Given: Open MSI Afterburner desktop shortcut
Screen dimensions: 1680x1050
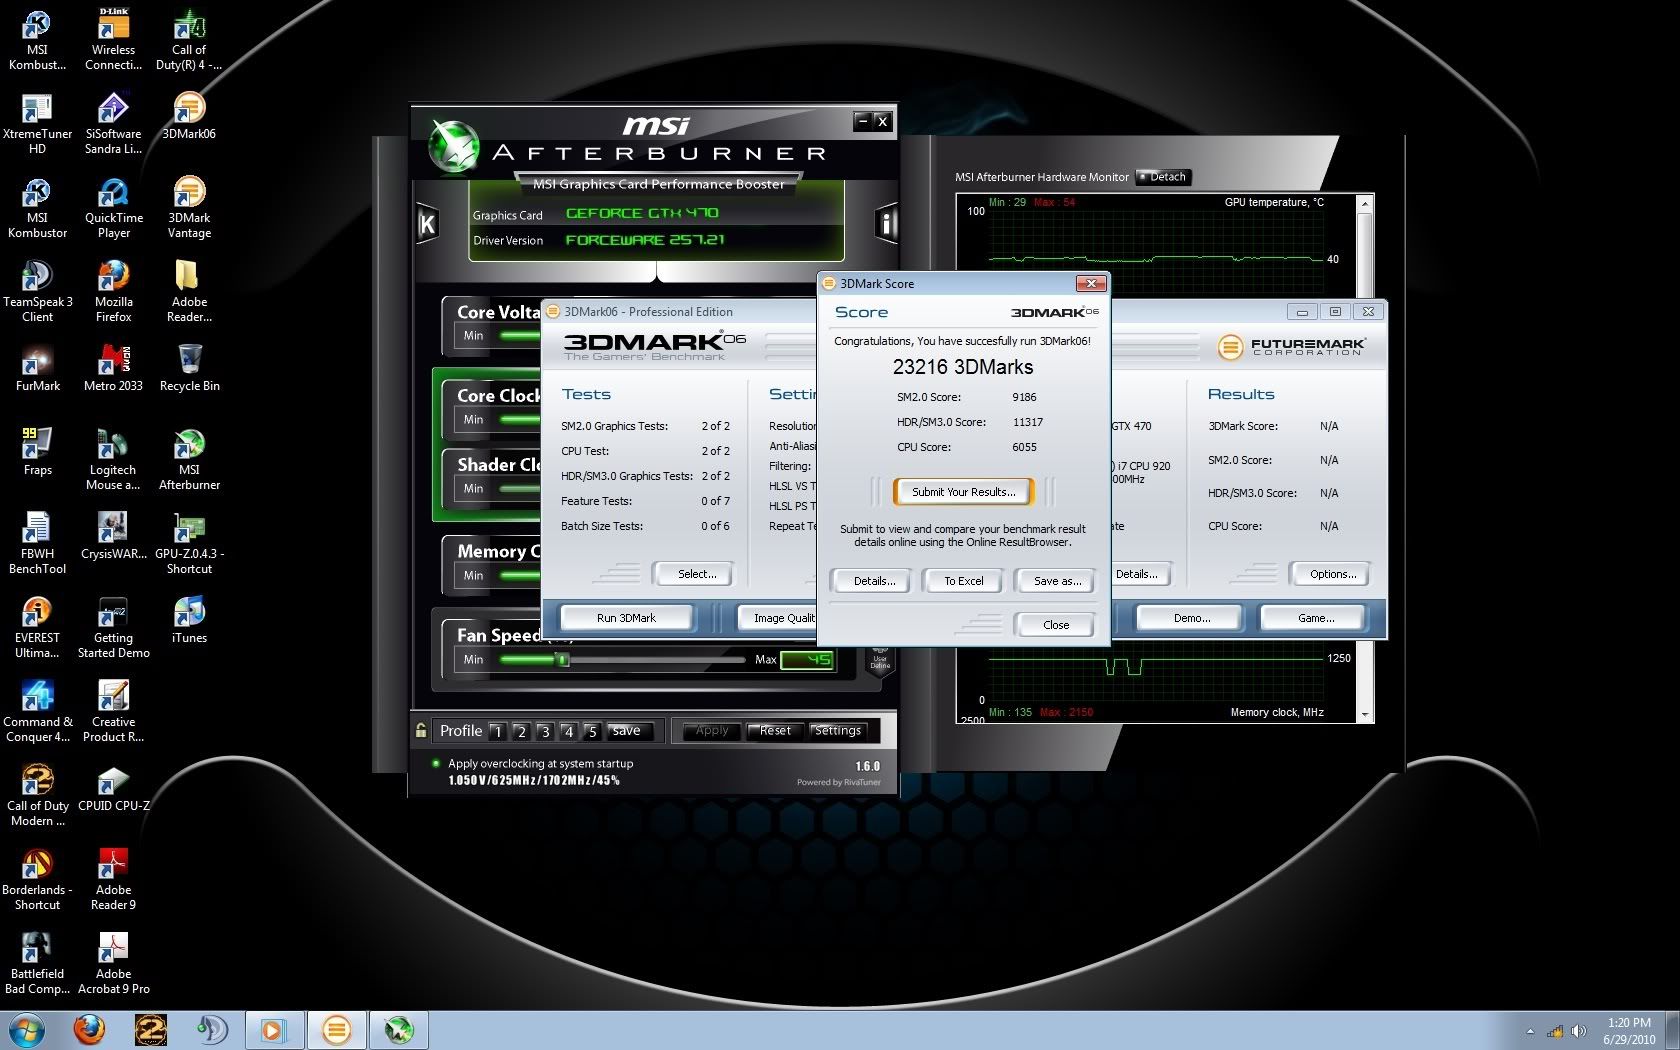Looking at the screenshot, I should coord(189,460).
